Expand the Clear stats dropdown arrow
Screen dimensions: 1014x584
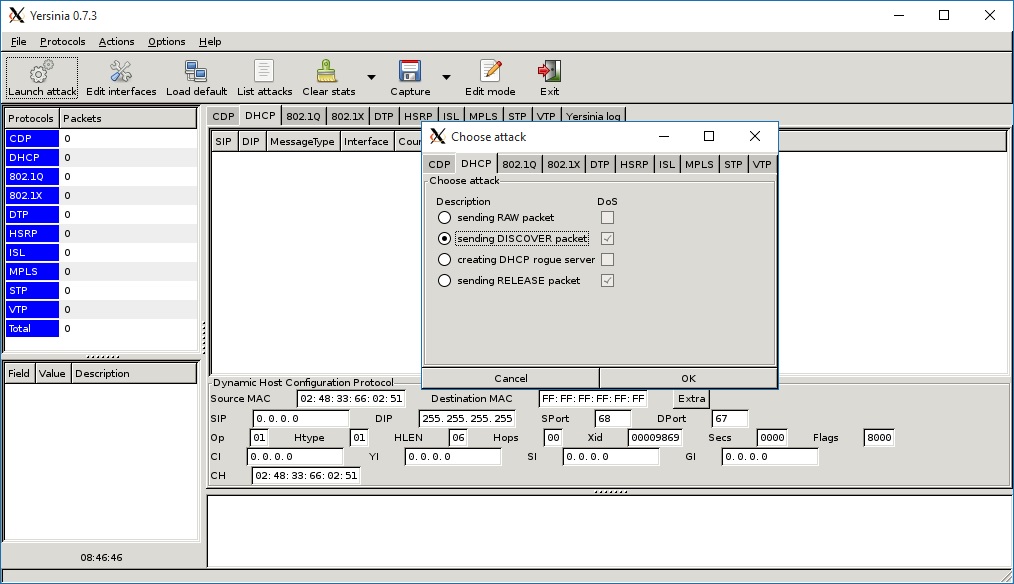(371, 77)
